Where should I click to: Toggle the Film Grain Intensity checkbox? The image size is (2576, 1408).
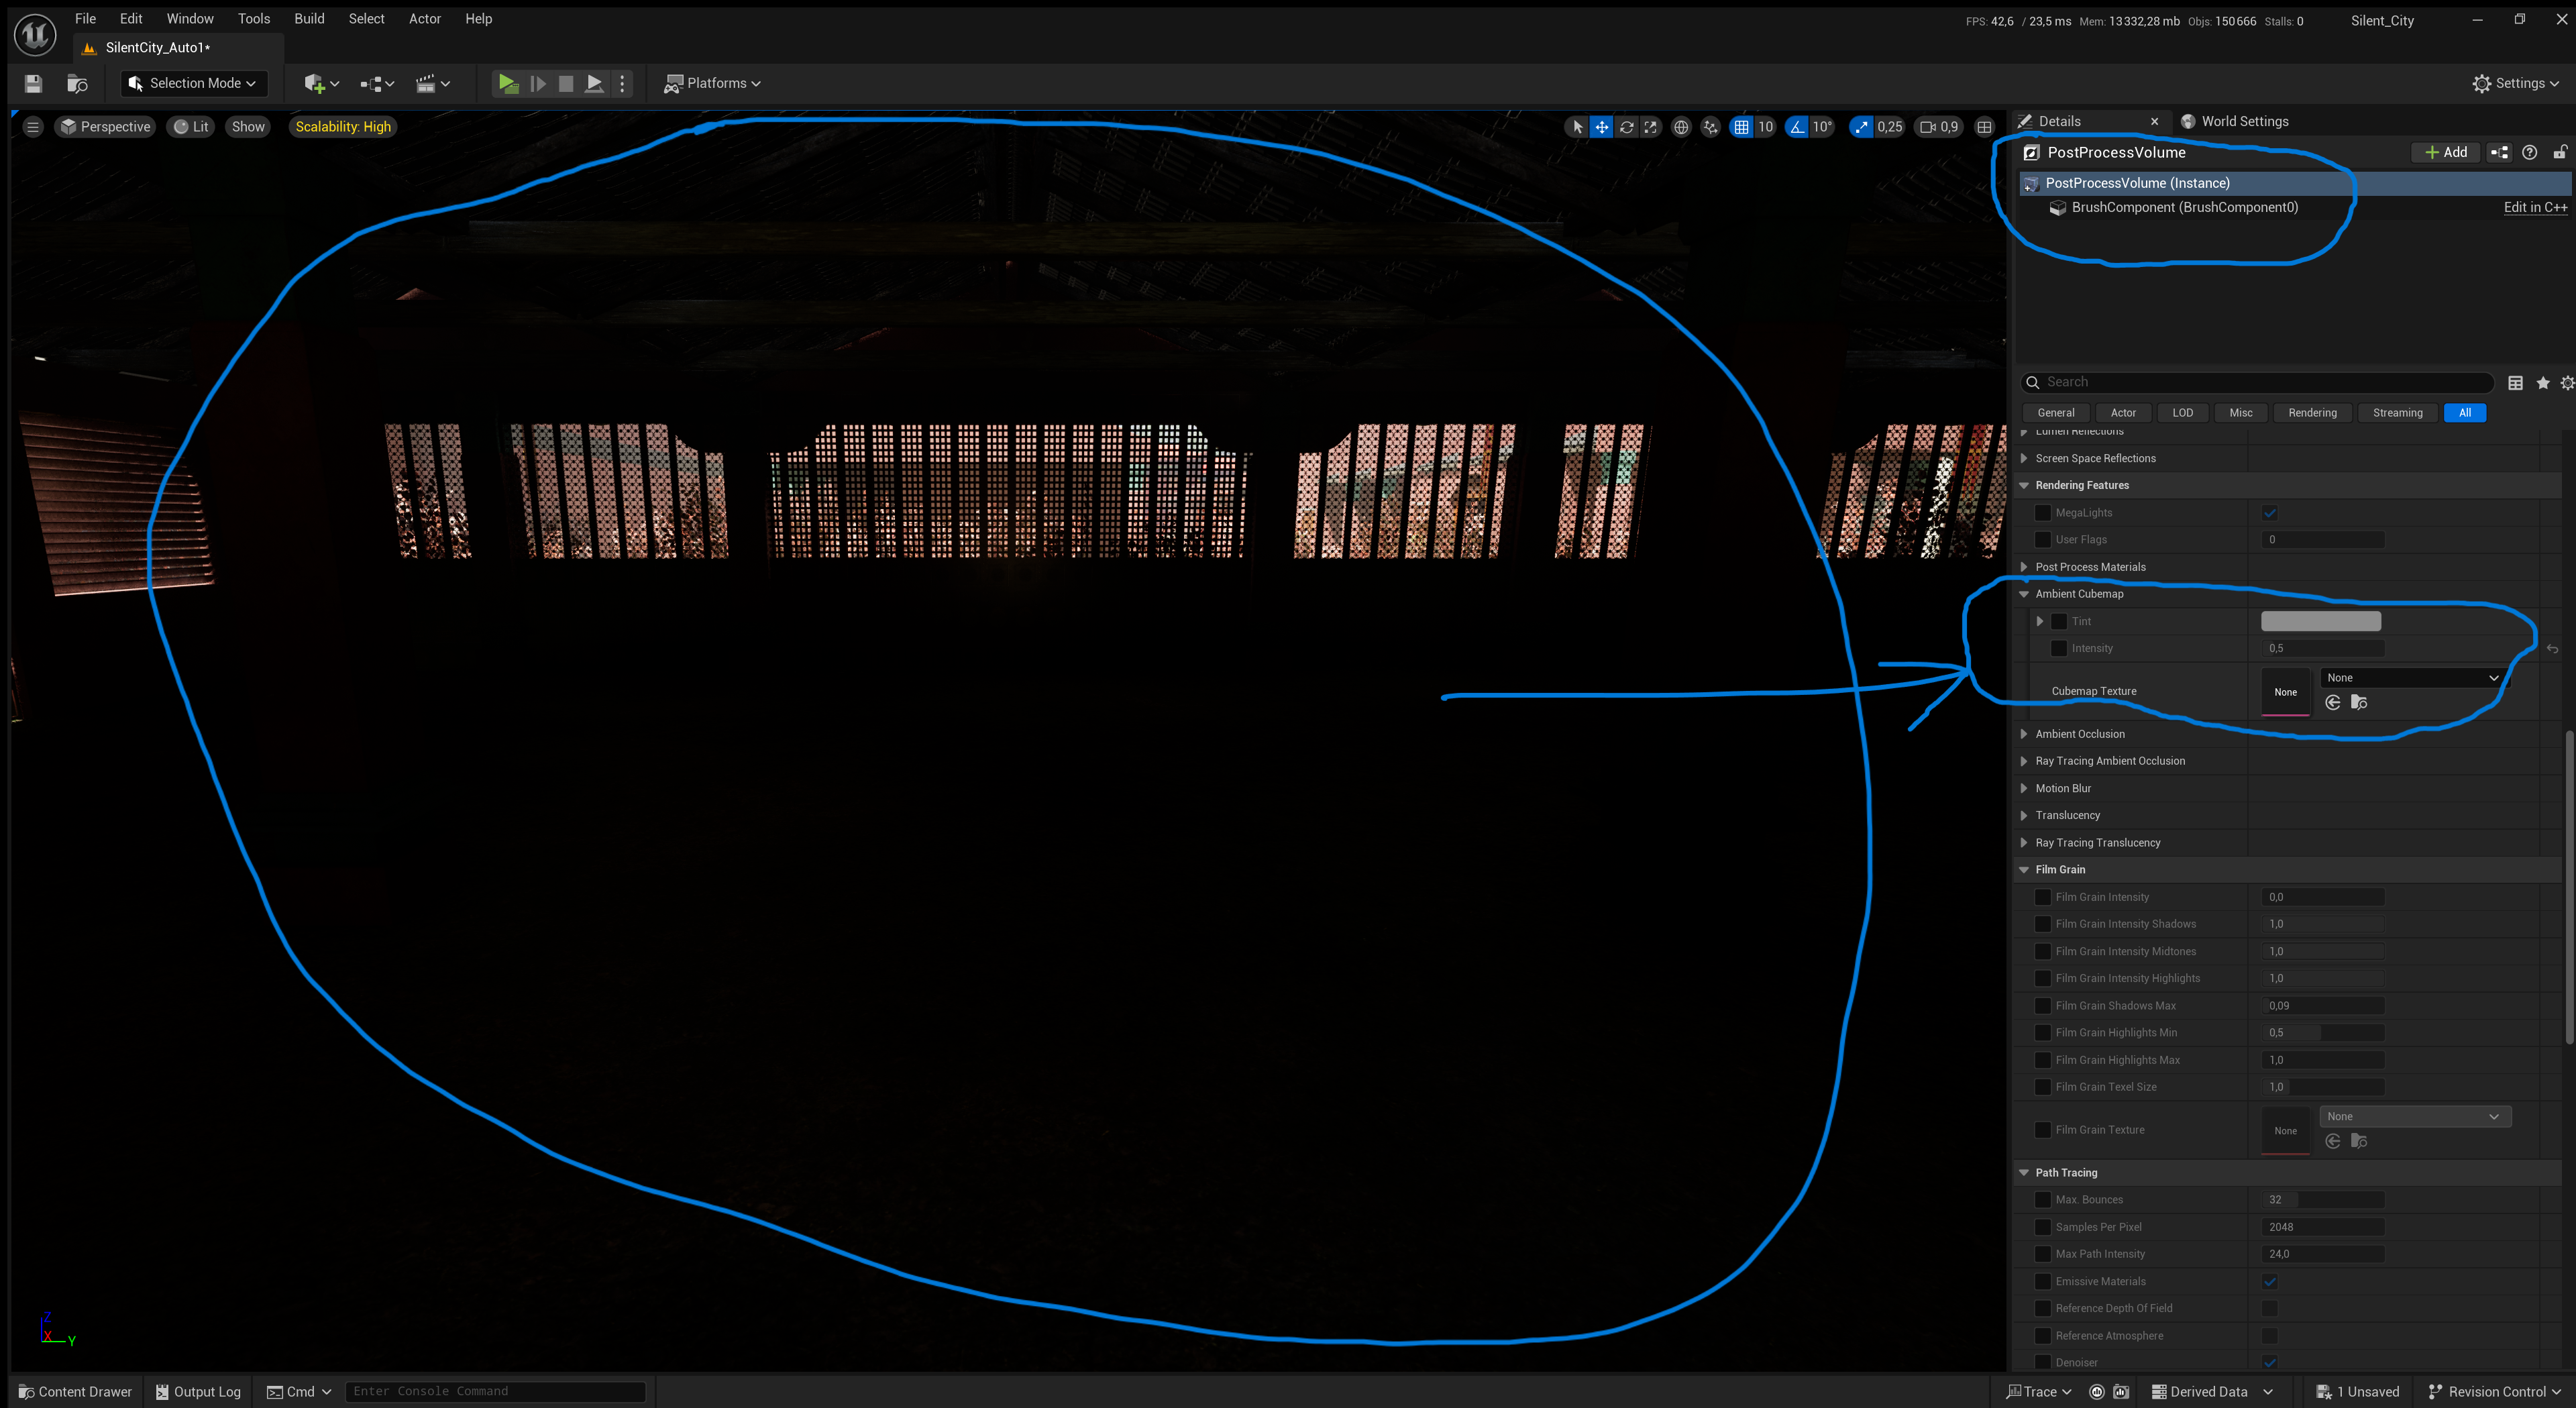[2044, 897]
